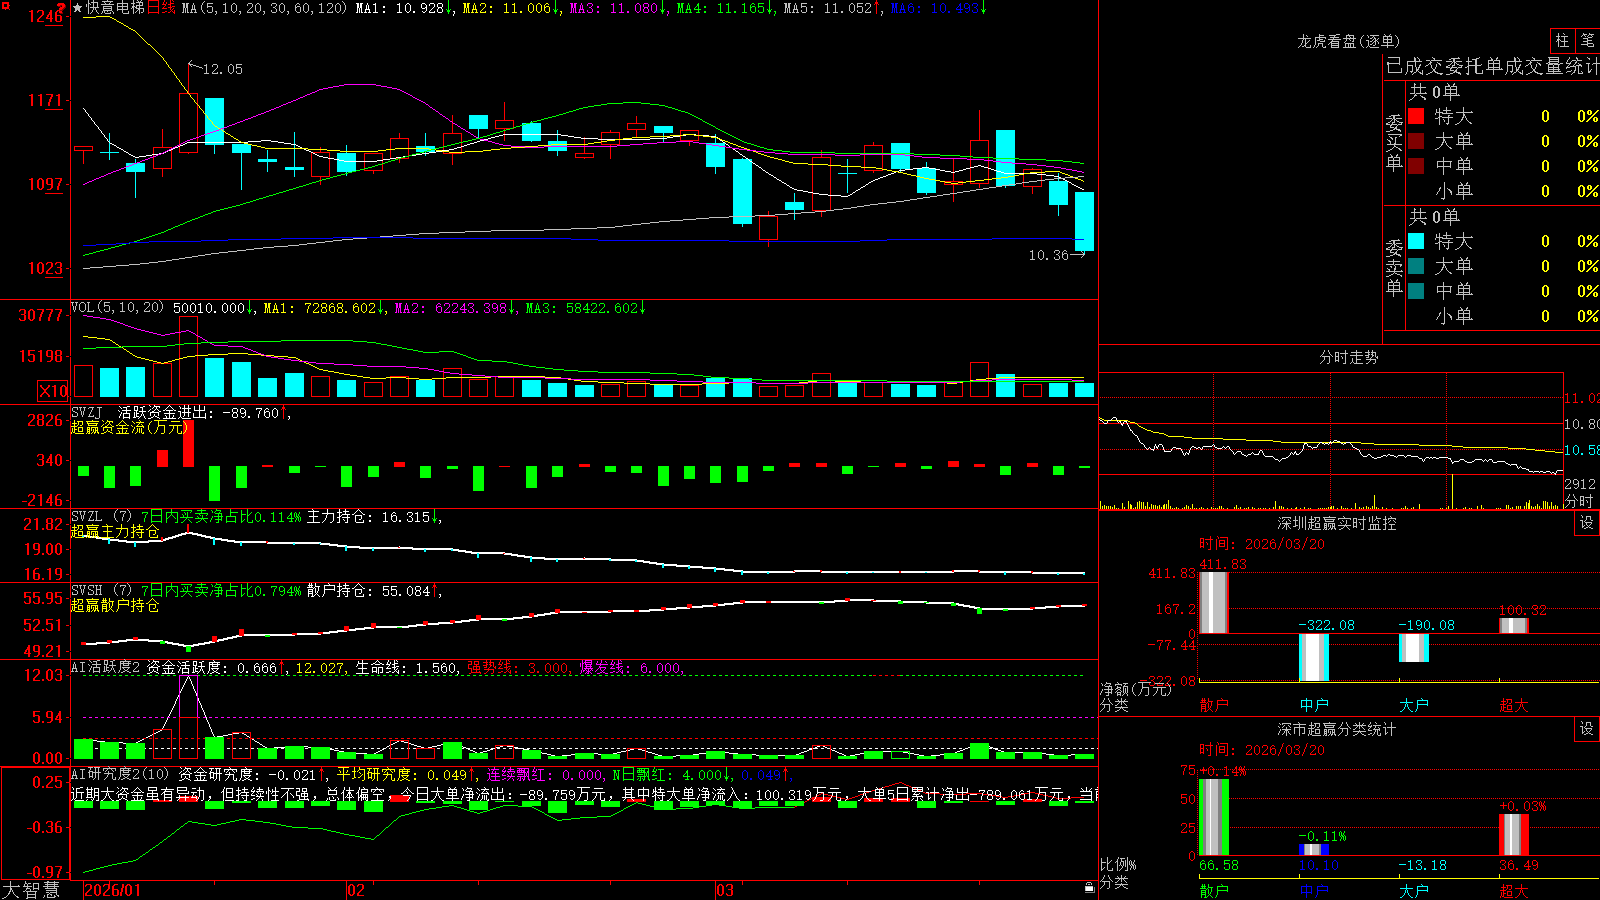Viewport: 1600px width, 900px height.
Task: Click the lock icon at the chart's bottom-right
Action: (x=1090, y=888)
